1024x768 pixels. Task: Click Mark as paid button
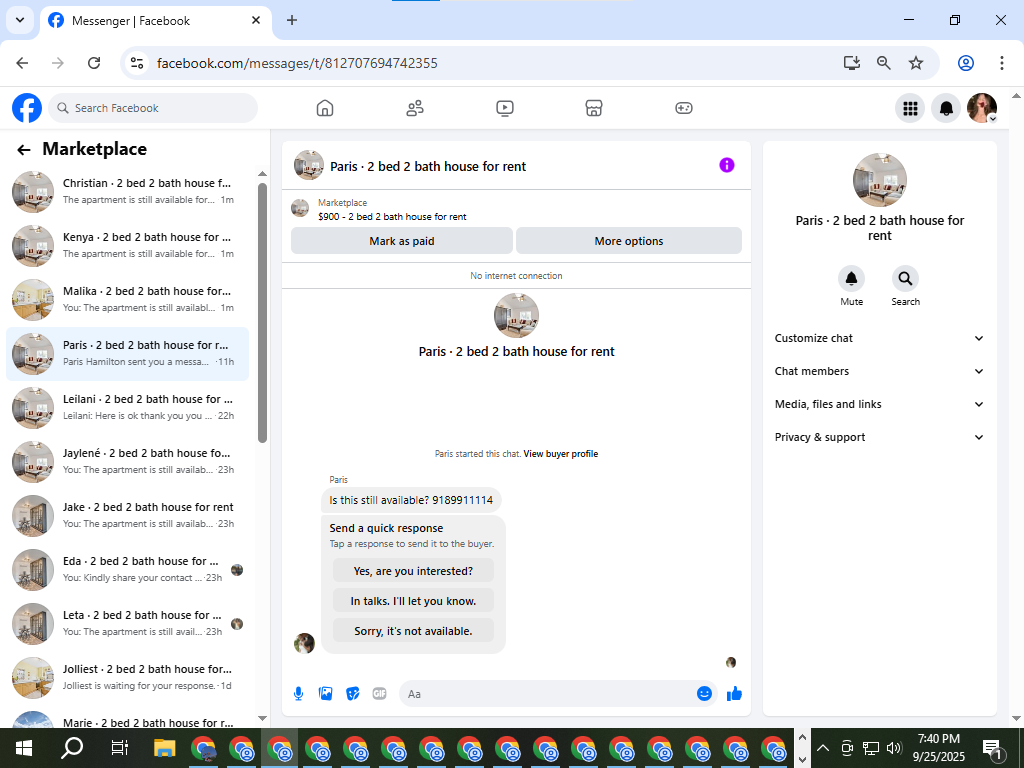coord(402,241)
